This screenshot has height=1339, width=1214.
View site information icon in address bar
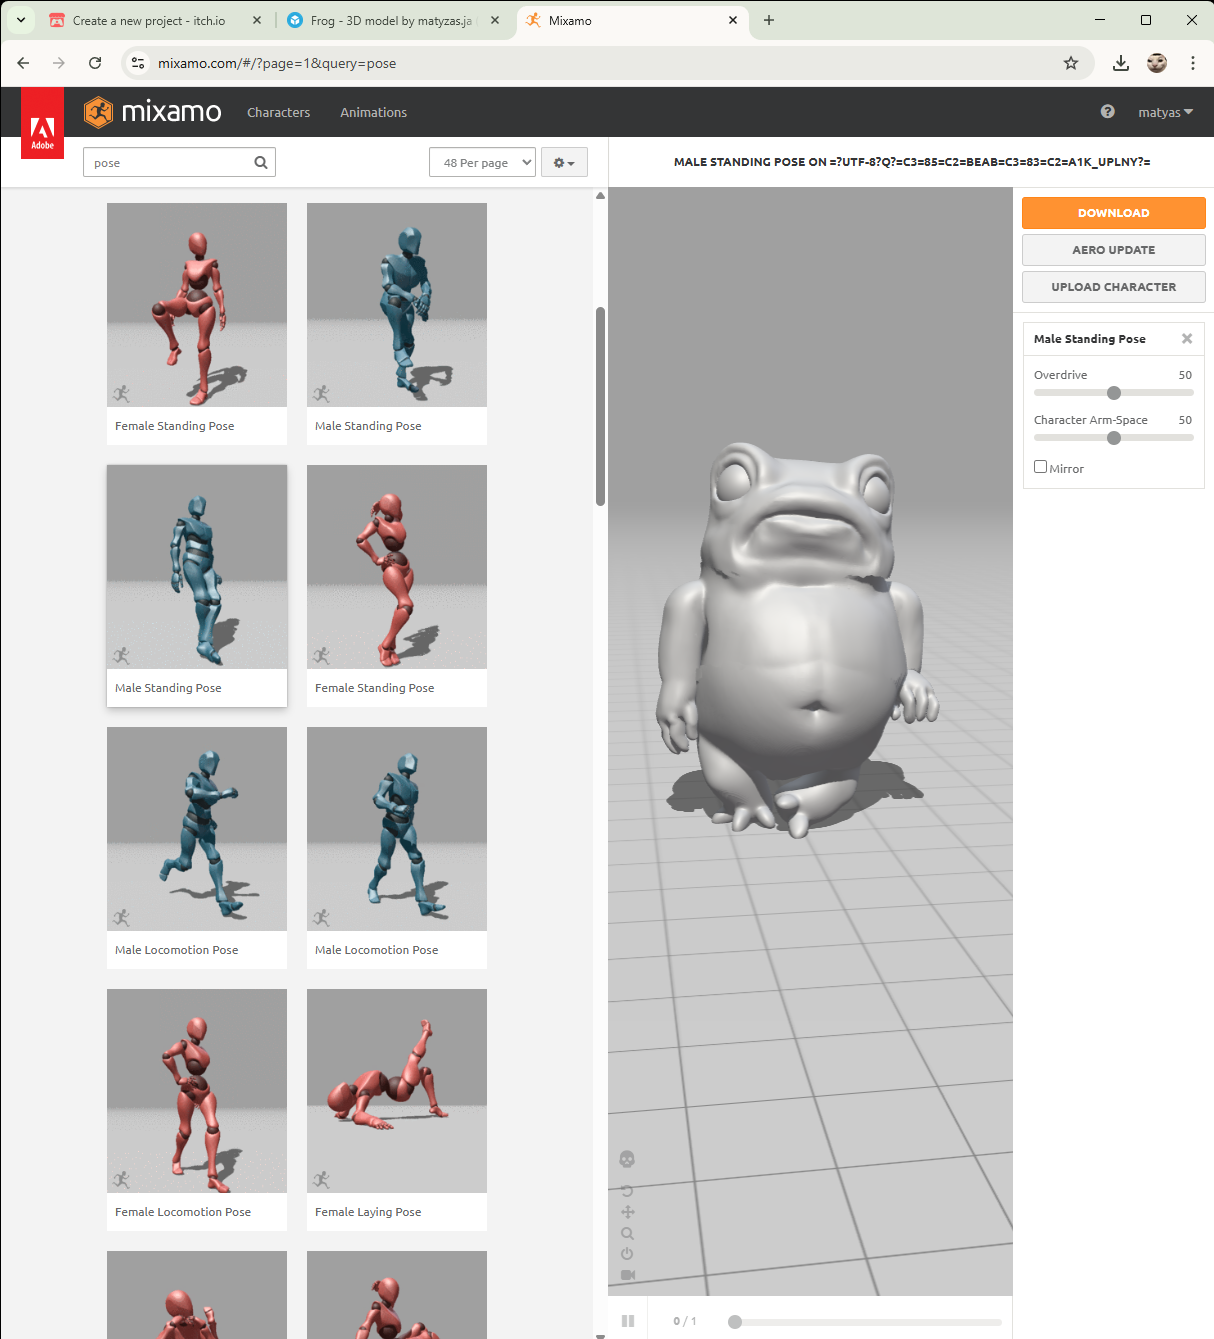pyautogui.click(x=138, y=63)
